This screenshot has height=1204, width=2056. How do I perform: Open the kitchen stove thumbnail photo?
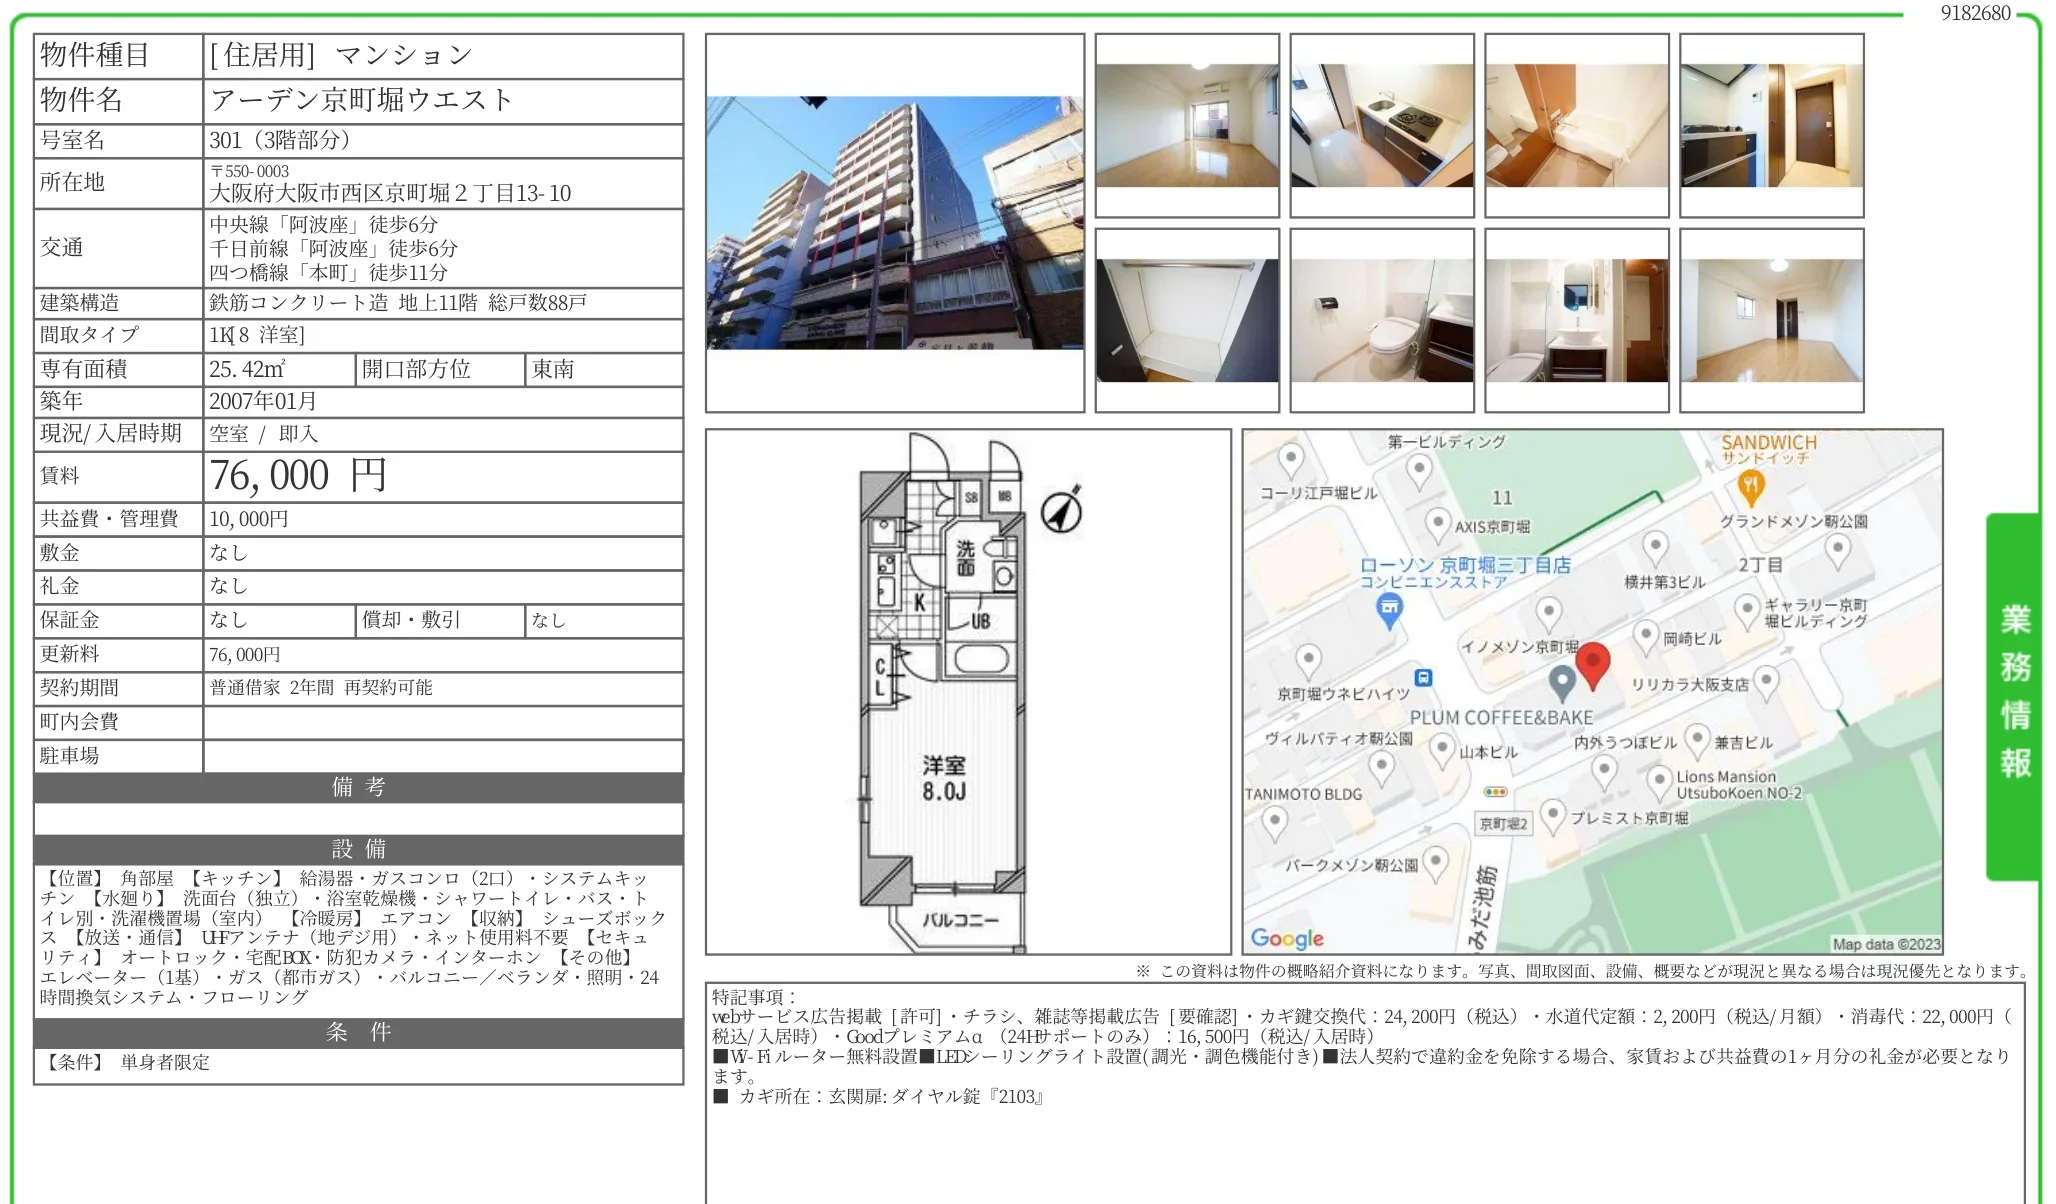click(x=1381, y=126)
